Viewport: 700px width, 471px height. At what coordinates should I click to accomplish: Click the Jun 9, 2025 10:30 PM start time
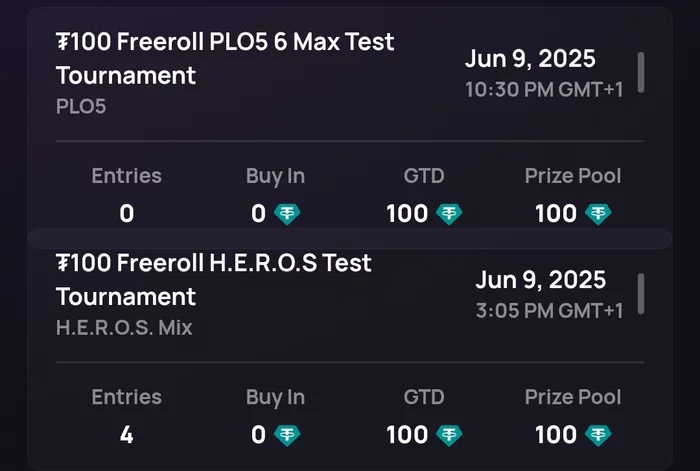point(544,73)
